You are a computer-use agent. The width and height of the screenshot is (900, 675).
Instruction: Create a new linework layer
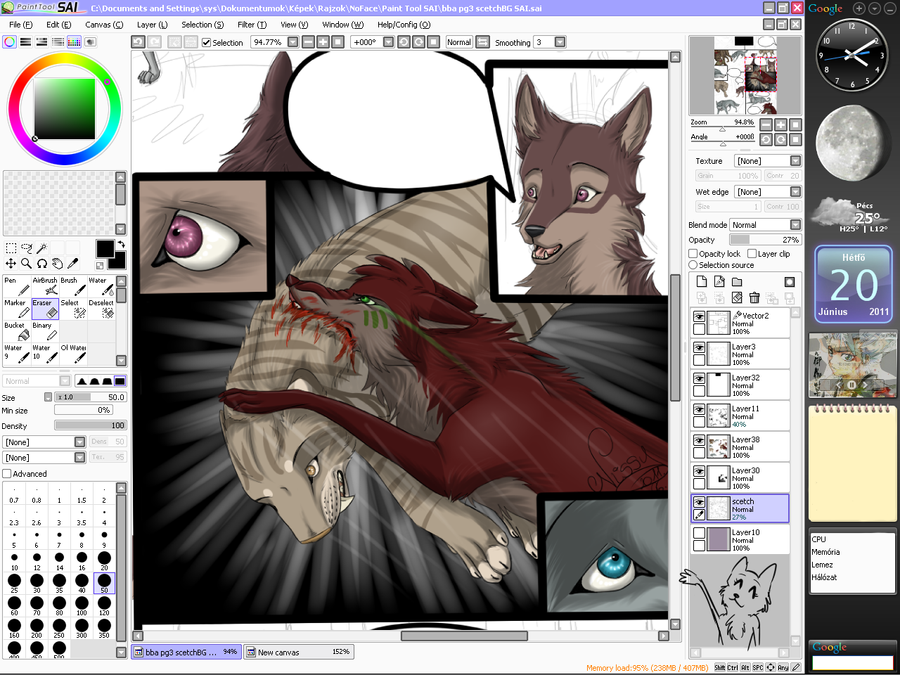click(719, 281)
